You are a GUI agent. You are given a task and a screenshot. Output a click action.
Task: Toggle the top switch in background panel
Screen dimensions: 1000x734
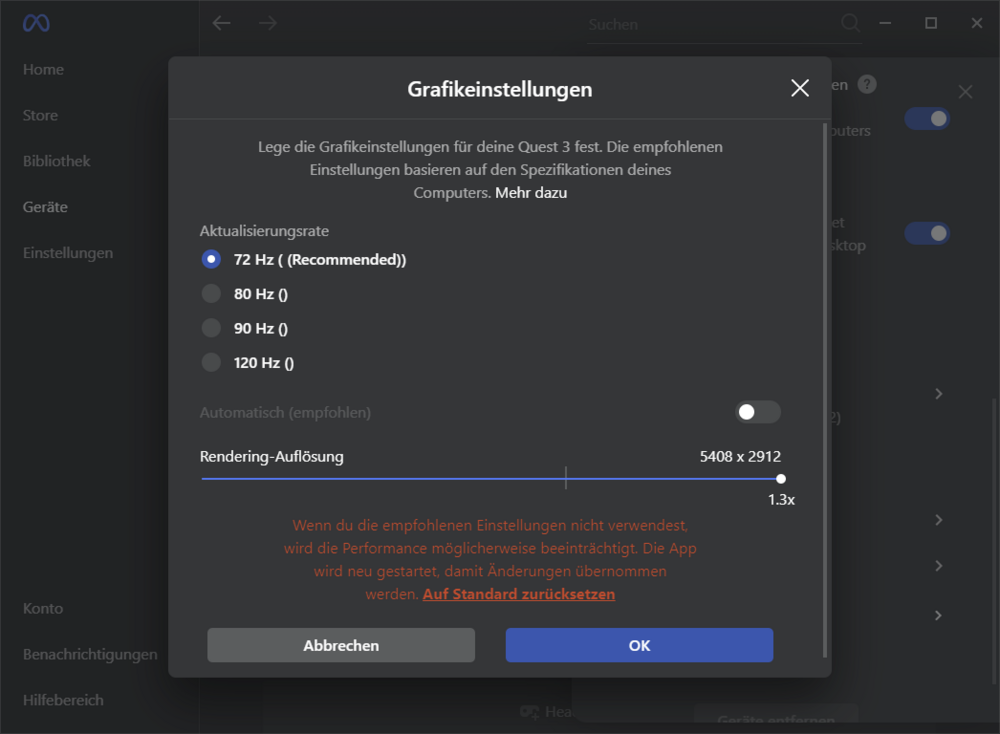pos(927,119)
